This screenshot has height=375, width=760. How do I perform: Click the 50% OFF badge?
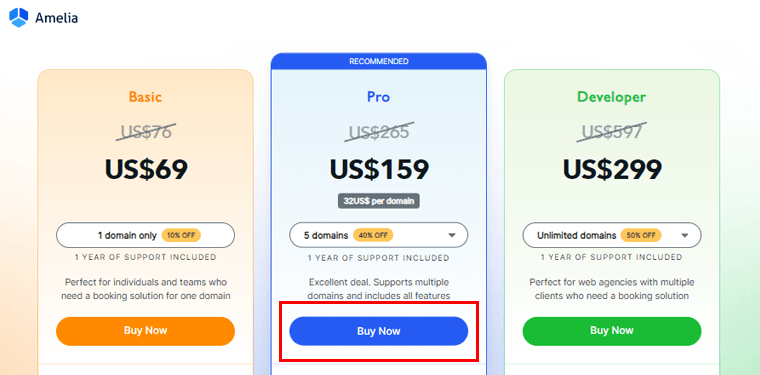[640, 235]
